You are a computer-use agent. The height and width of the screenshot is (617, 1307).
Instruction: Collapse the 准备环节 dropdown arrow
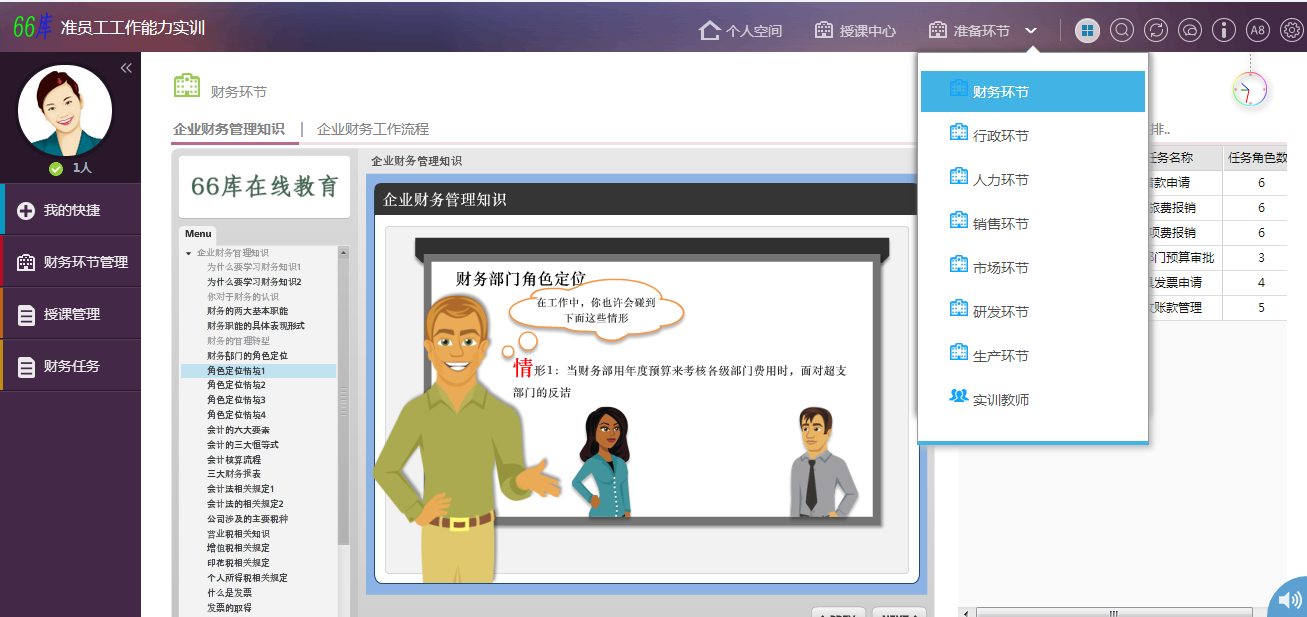(1031, 31)
